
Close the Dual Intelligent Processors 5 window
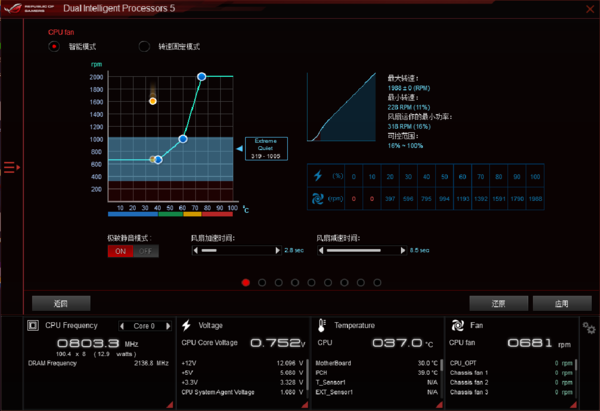click(590, 9)
